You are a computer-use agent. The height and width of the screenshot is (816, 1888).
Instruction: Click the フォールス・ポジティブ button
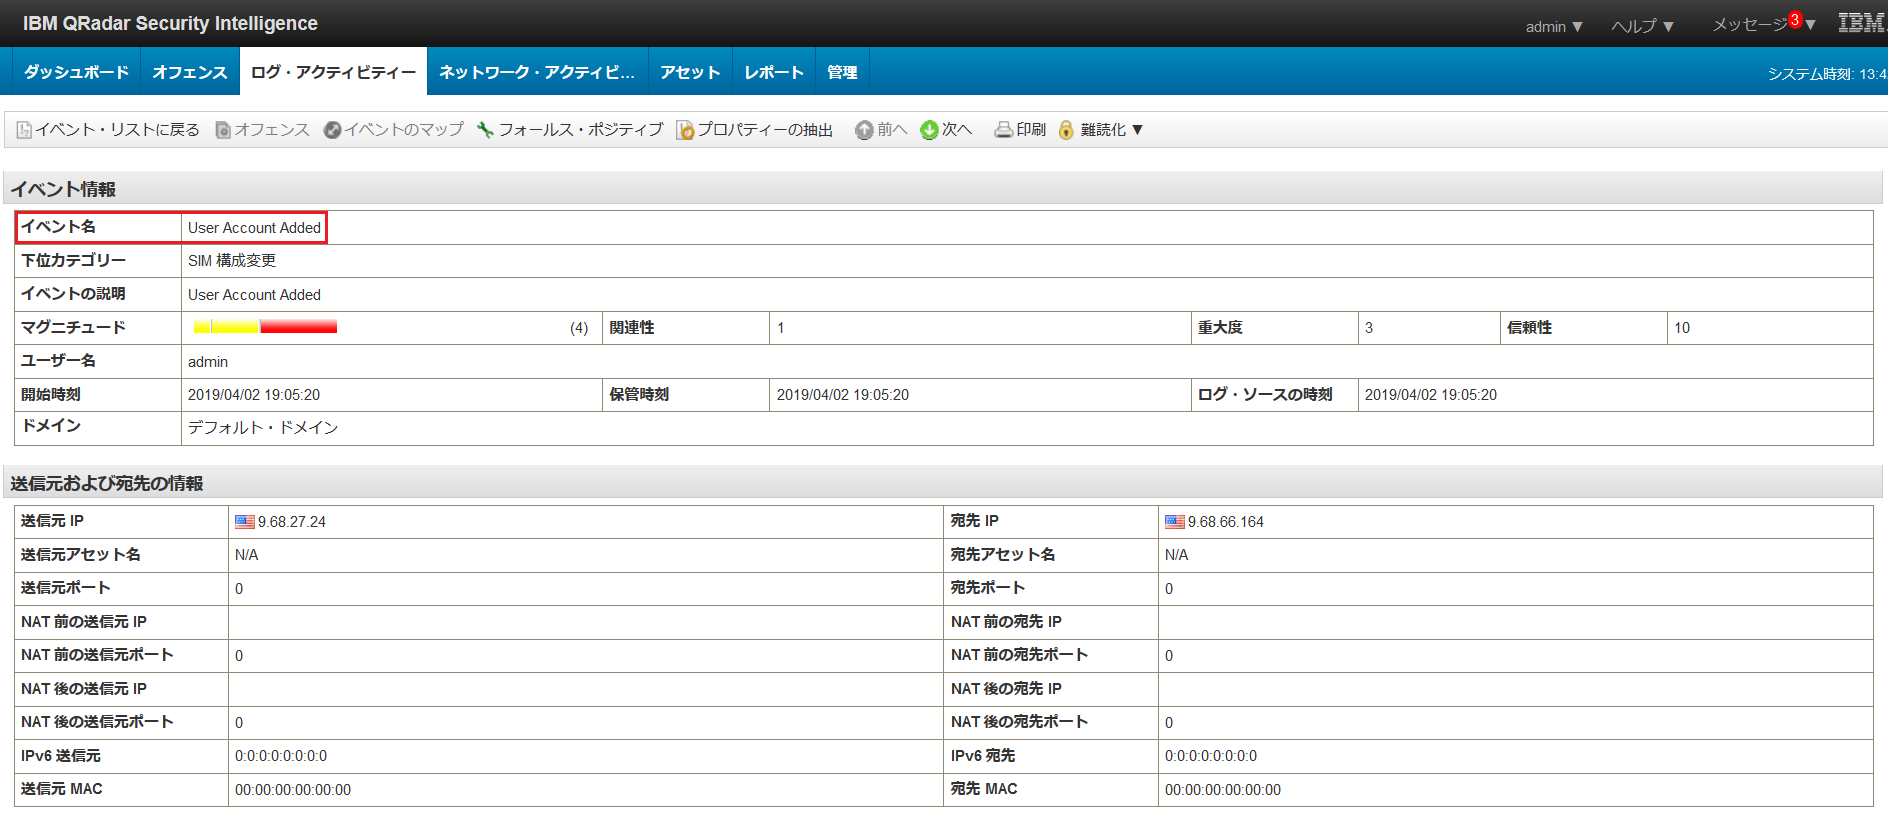pyautogui.click(x=581, y=130)
